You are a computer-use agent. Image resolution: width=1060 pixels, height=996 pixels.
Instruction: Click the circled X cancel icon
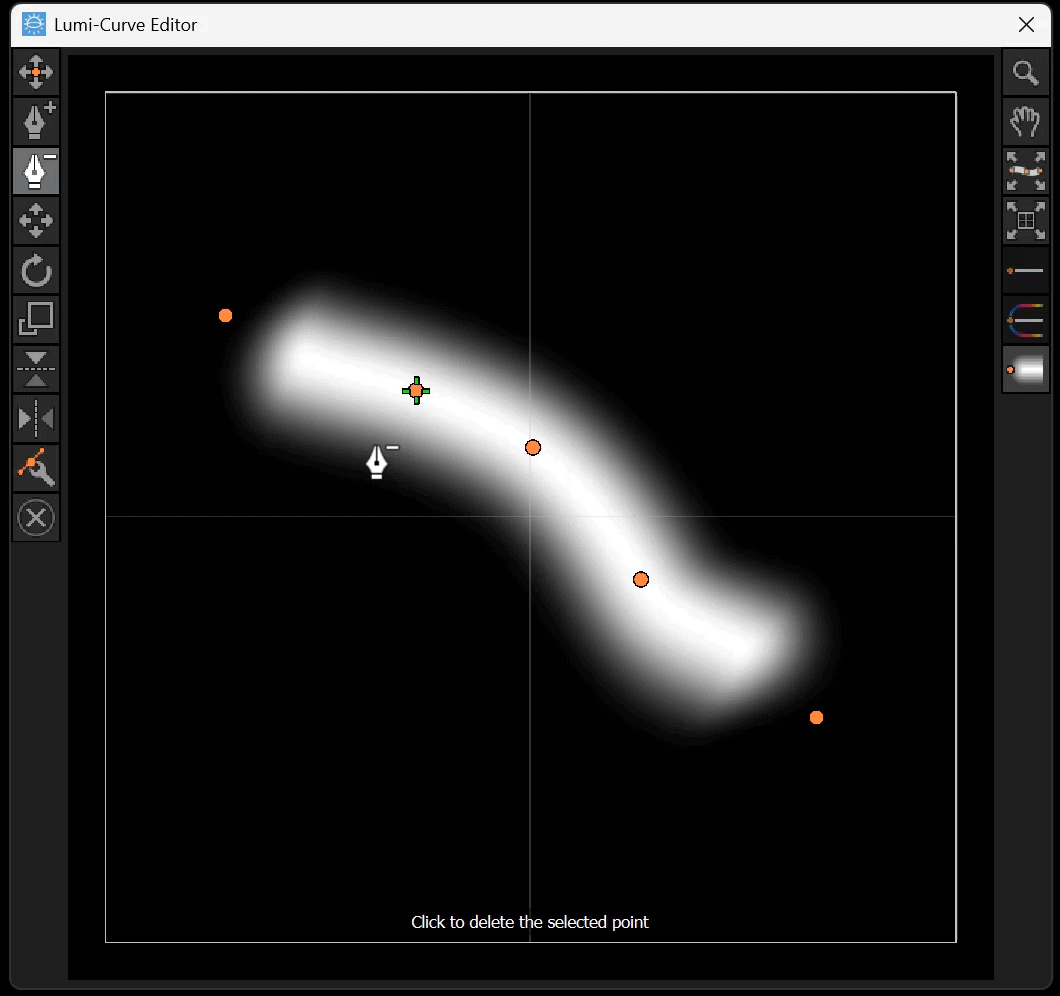[36, 518]
